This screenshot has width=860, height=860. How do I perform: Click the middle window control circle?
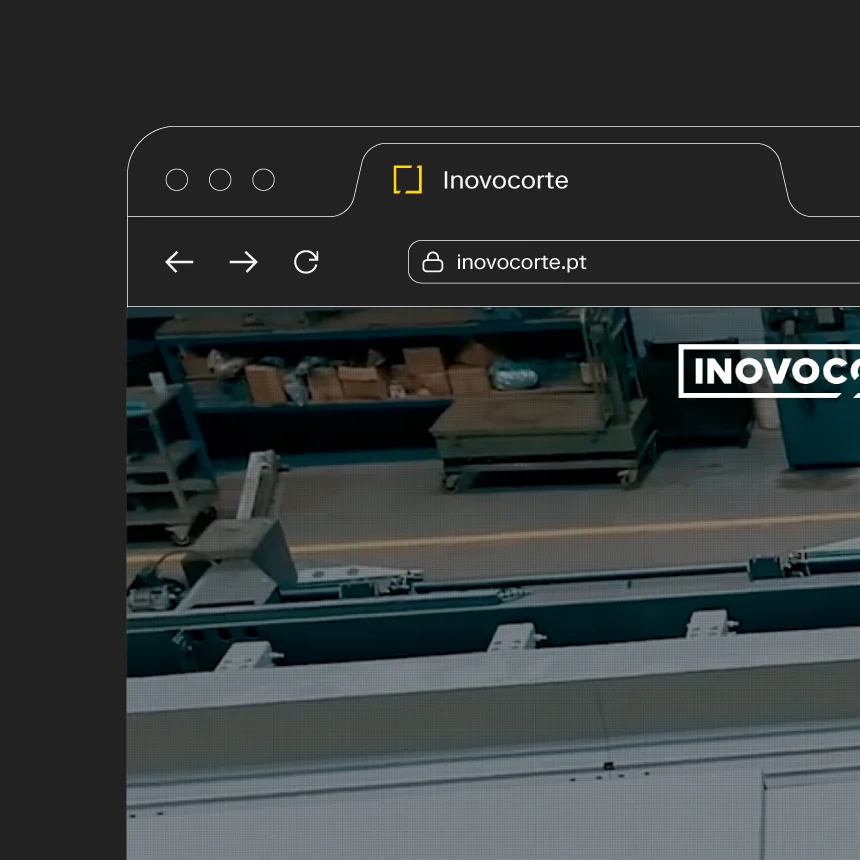click(220, 180)
